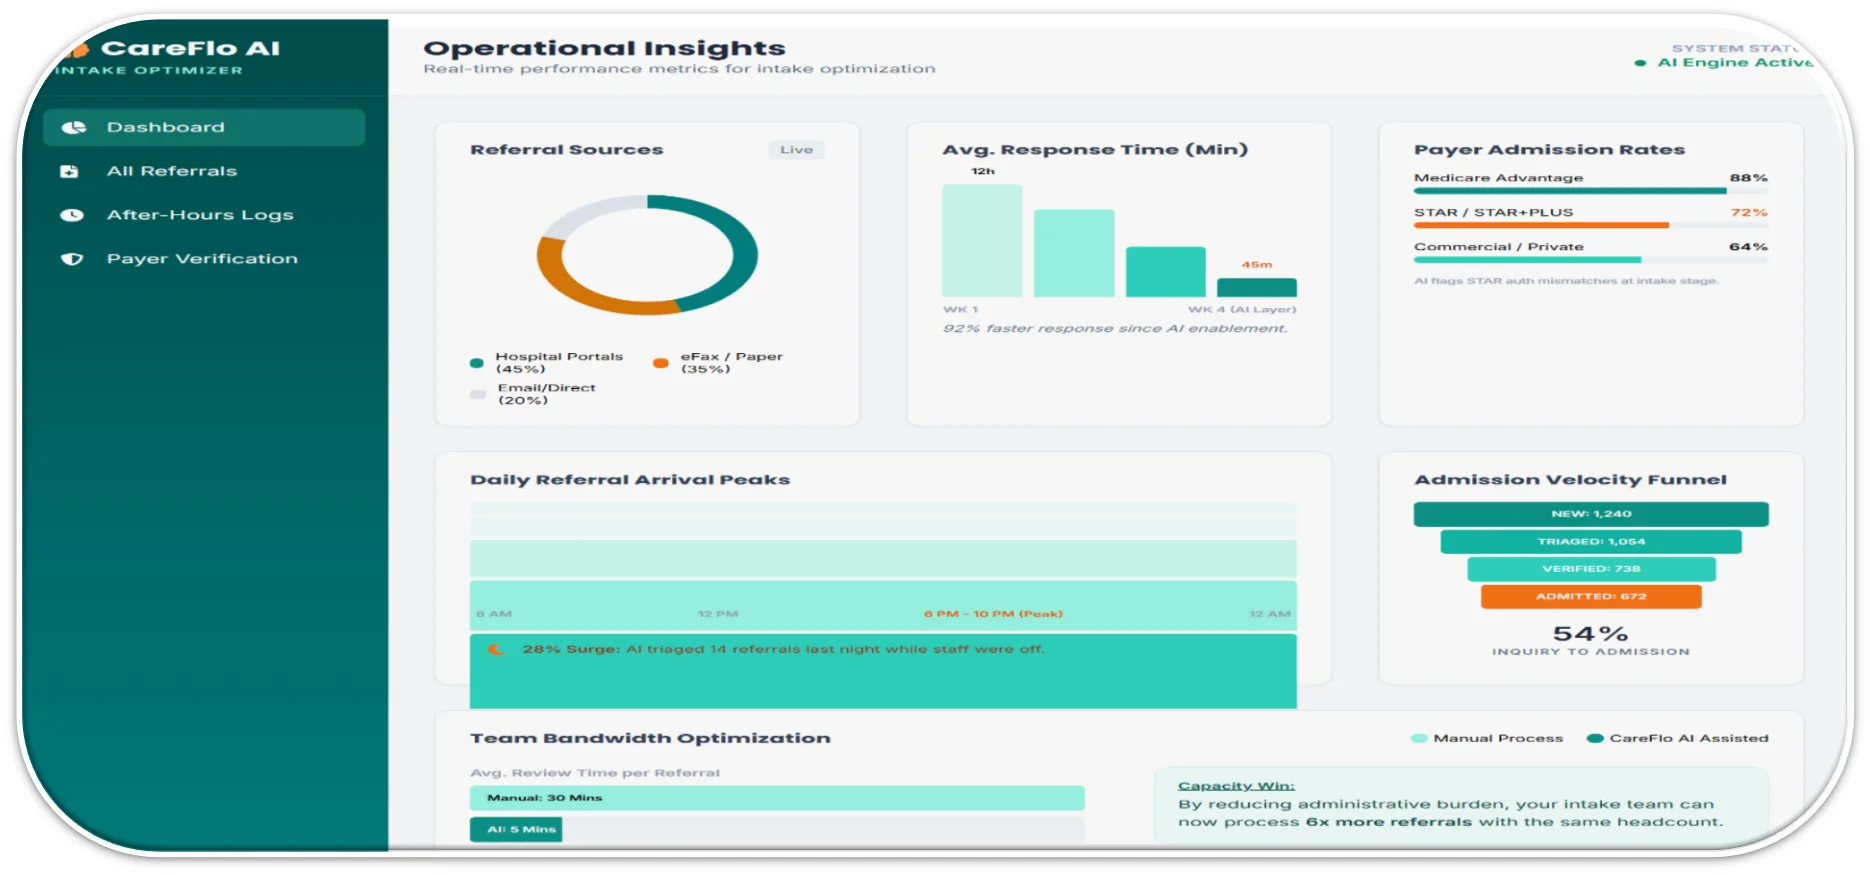This screenshot has width=1870, height=875.
Task: Click the Payer Verification shield icon
Action: (x=72, y=259)
